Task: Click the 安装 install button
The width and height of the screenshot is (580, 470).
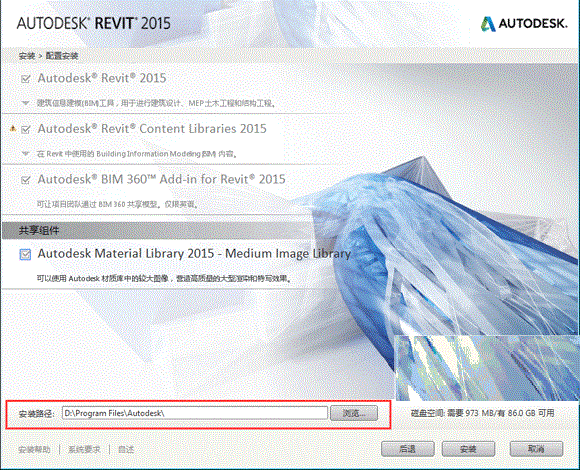Action: (x=468, y=449)
